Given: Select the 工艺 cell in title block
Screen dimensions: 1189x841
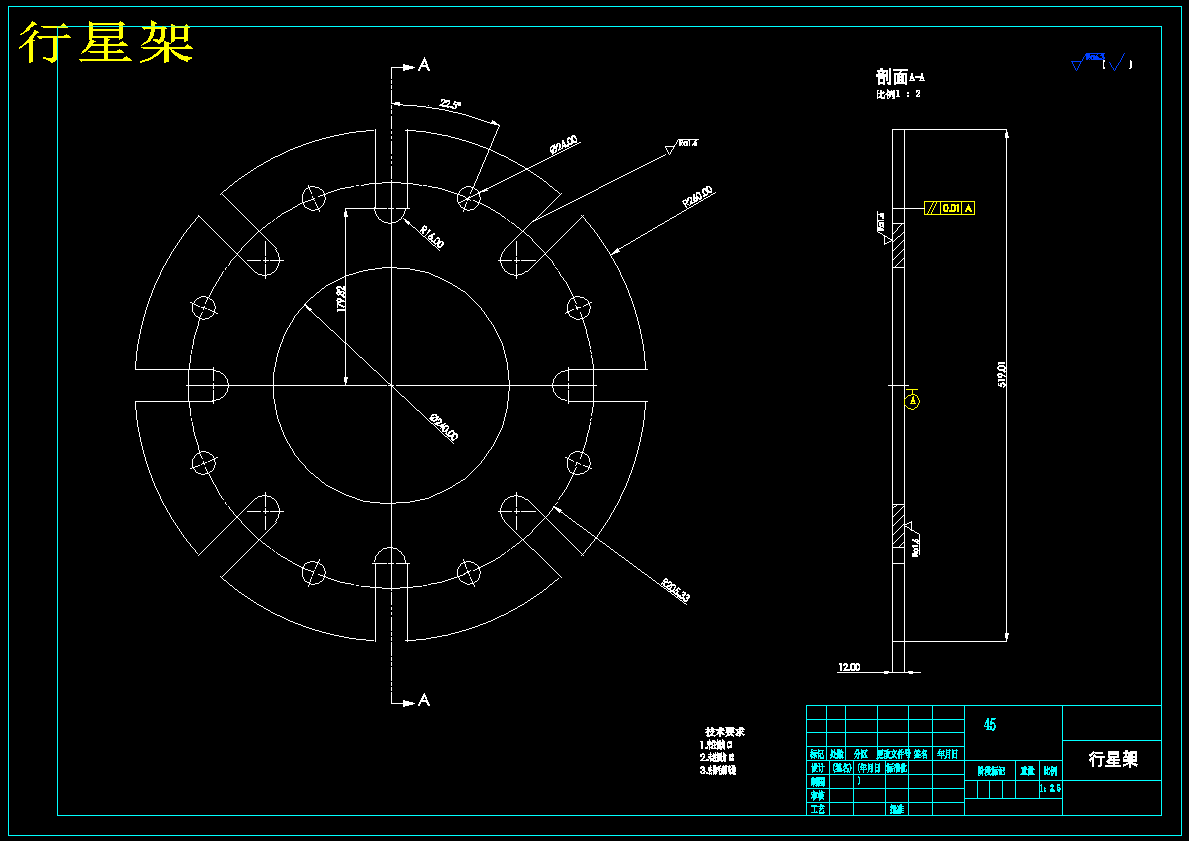Looking at the screenshot, I should [x=817, y=809].
